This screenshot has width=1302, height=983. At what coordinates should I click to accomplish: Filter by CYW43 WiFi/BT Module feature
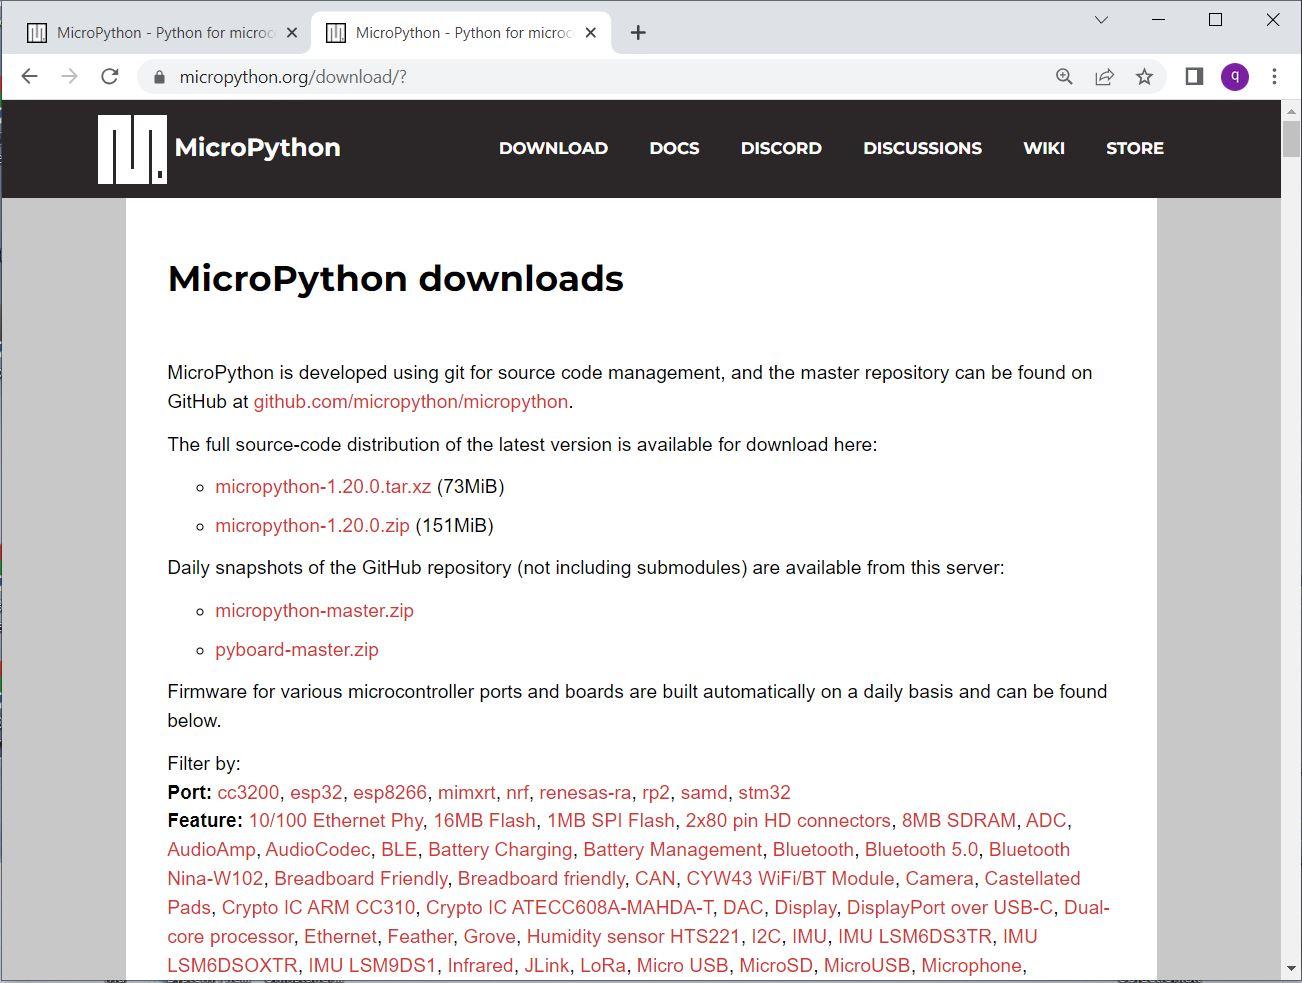tap(791, 879)
